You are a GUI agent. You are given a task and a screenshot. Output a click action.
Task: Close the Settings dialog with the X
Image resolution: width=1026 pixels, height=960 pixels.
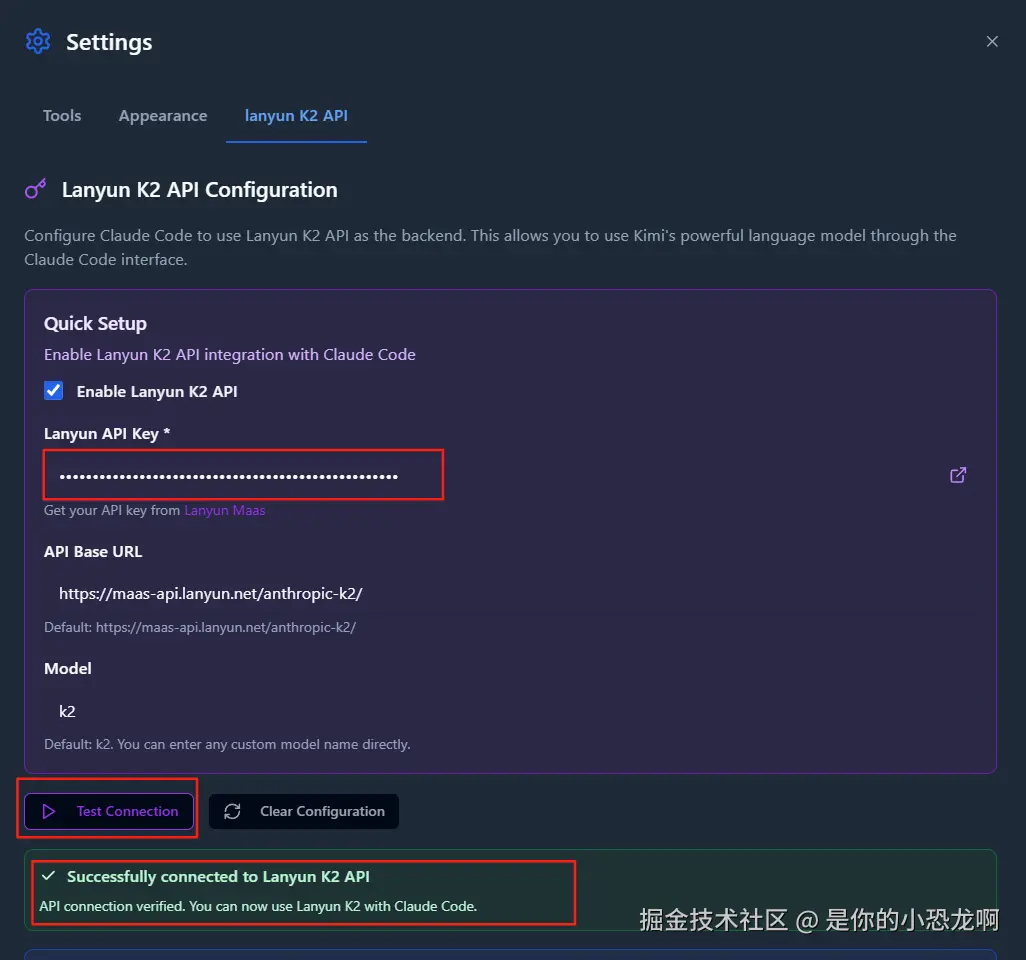[992, 41]
